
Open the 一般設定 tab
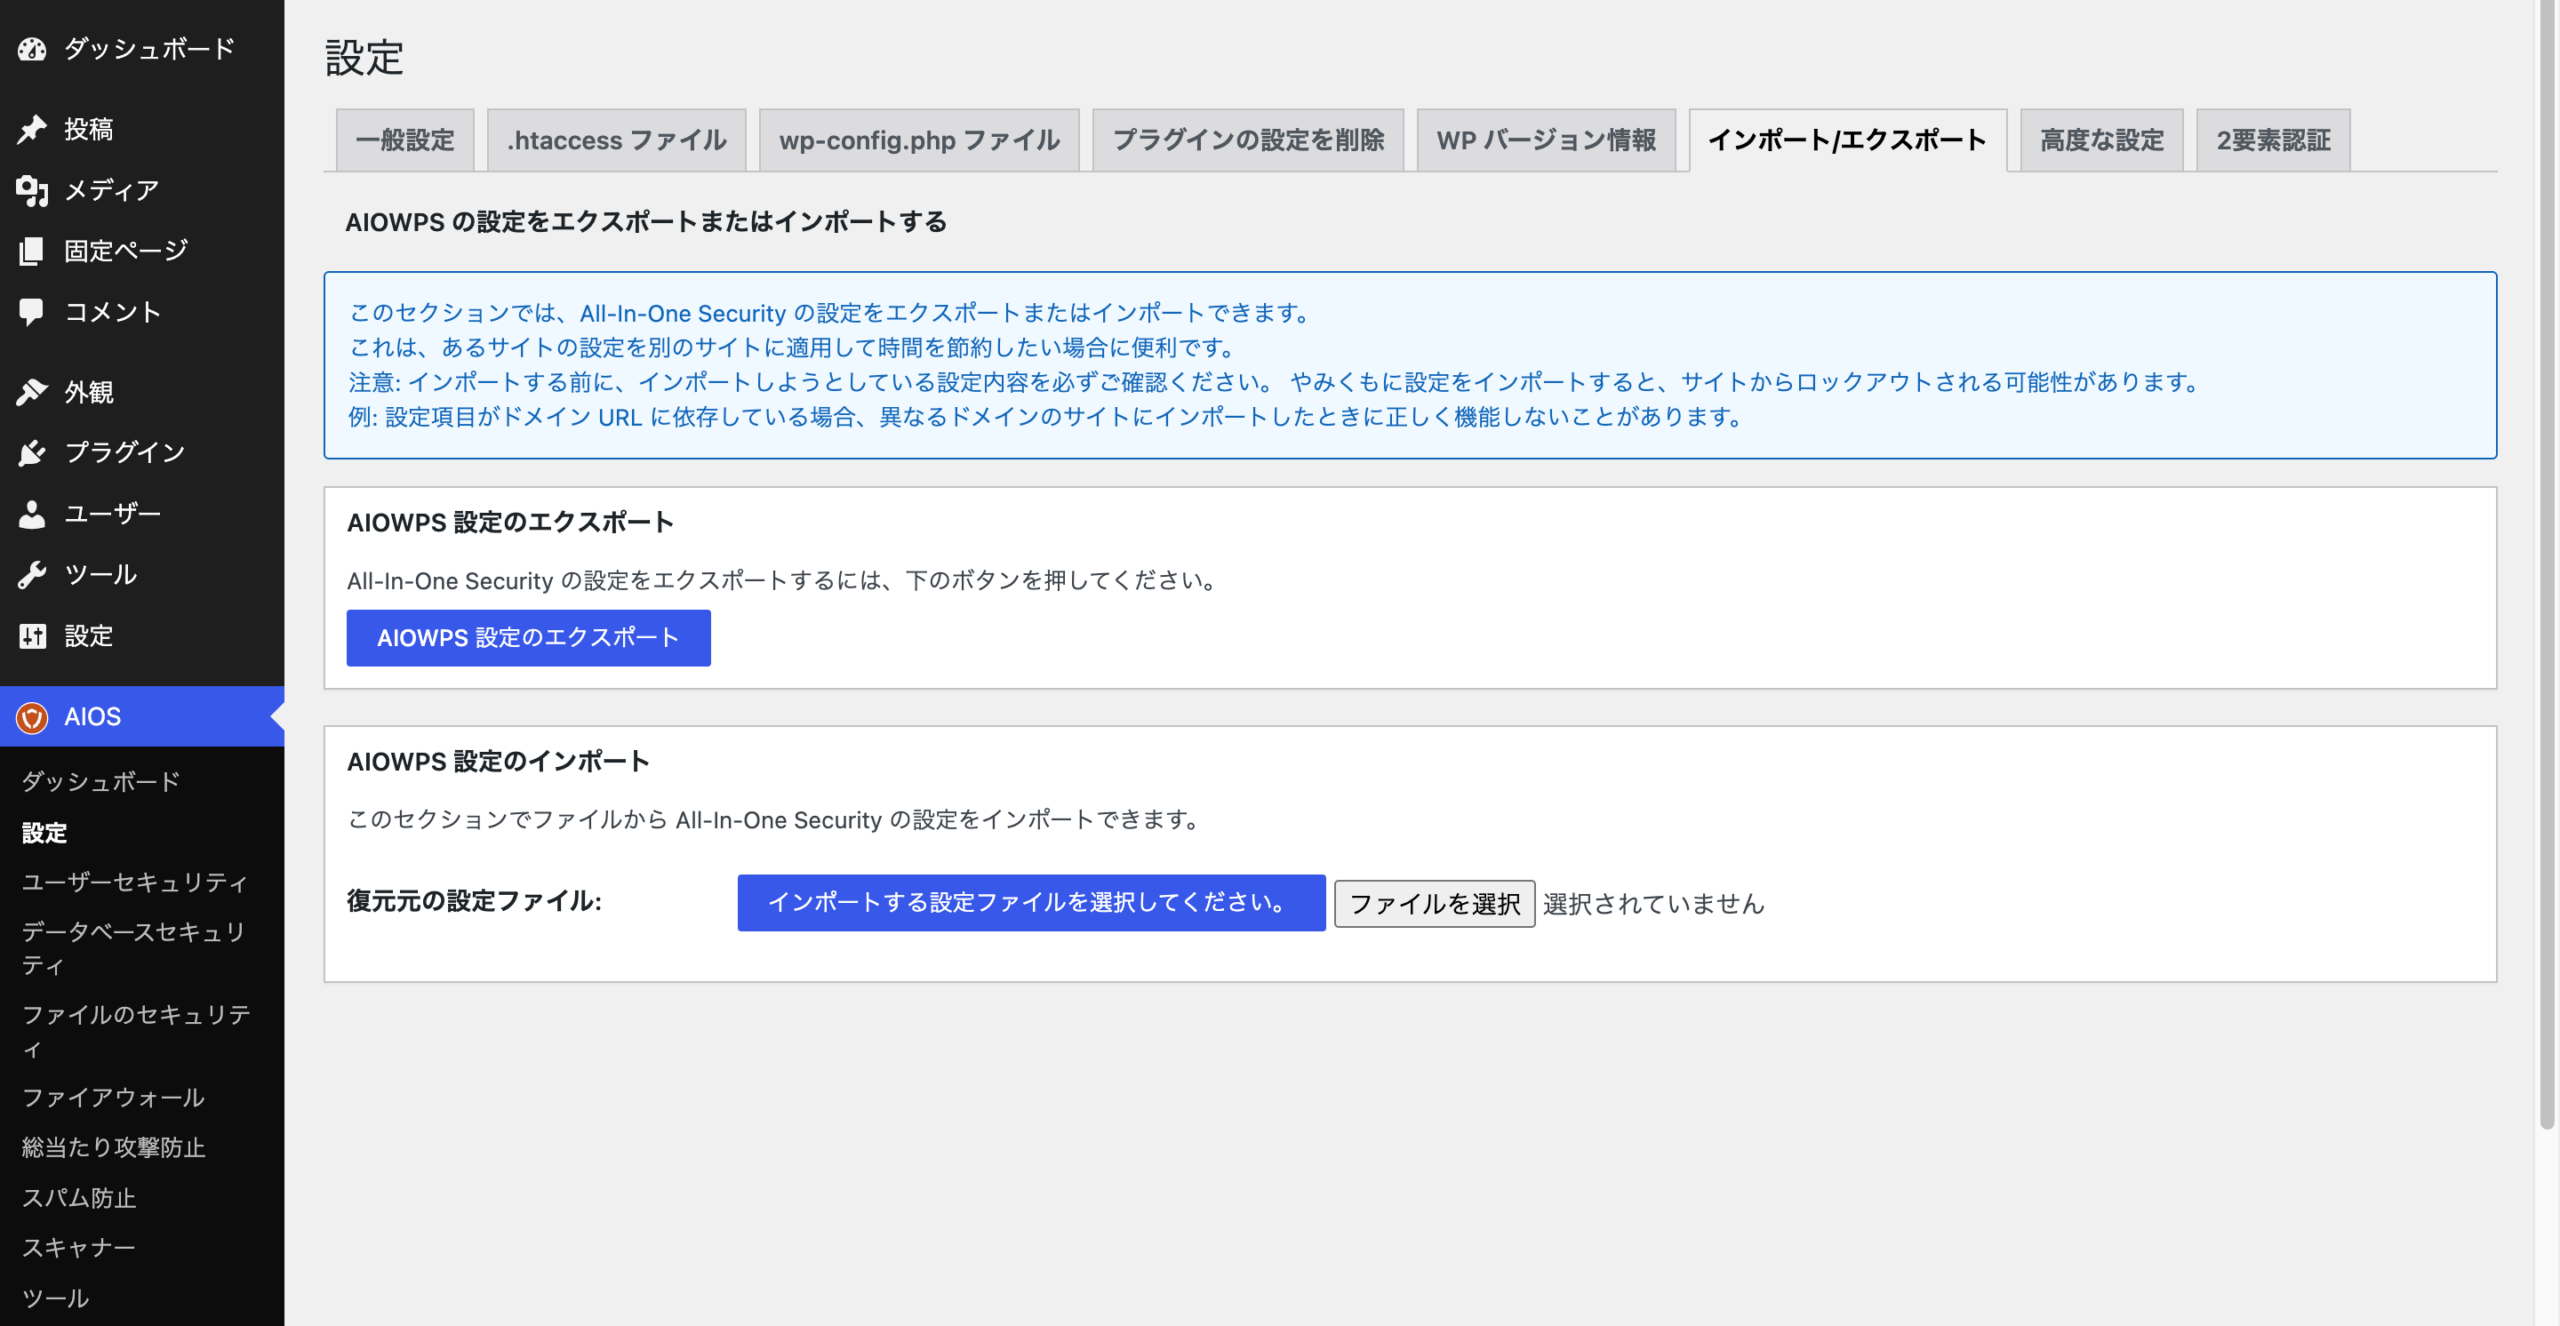click(405, 140)
